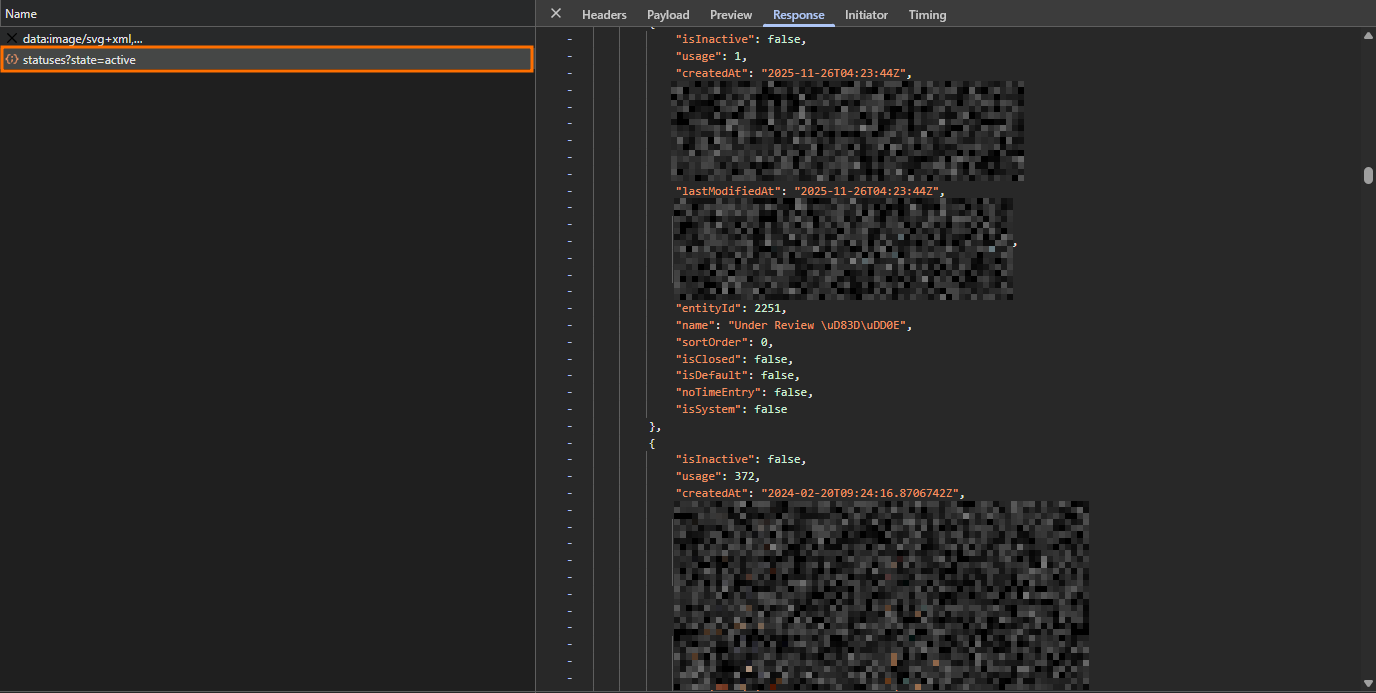1376x693 pixels.
Task: Click the Response pane vertical scrollbar thumb
Action: pos(1368,175)
